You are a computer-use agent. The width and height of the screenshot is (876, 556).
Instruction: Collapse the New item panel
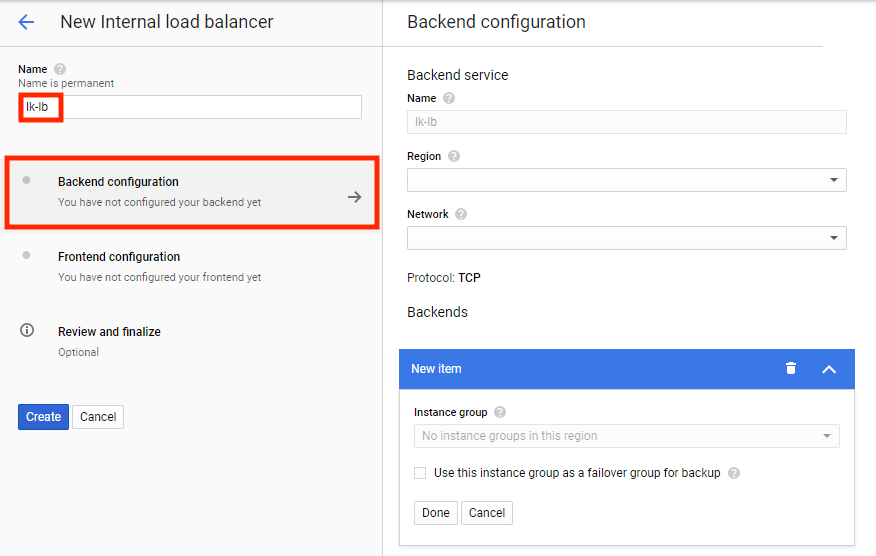[x=828, y=369]
